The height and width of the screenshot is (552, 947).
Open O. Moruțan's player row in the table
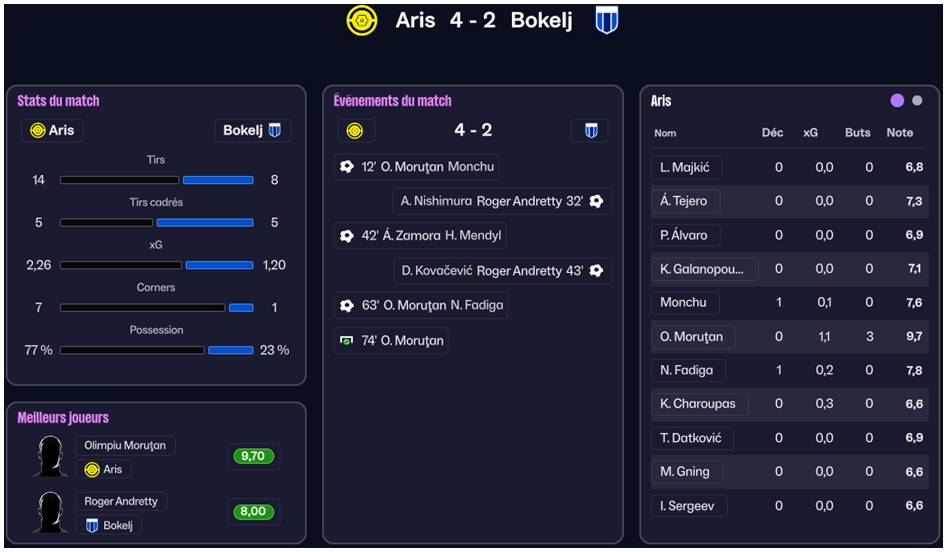(x=692, y=337)
